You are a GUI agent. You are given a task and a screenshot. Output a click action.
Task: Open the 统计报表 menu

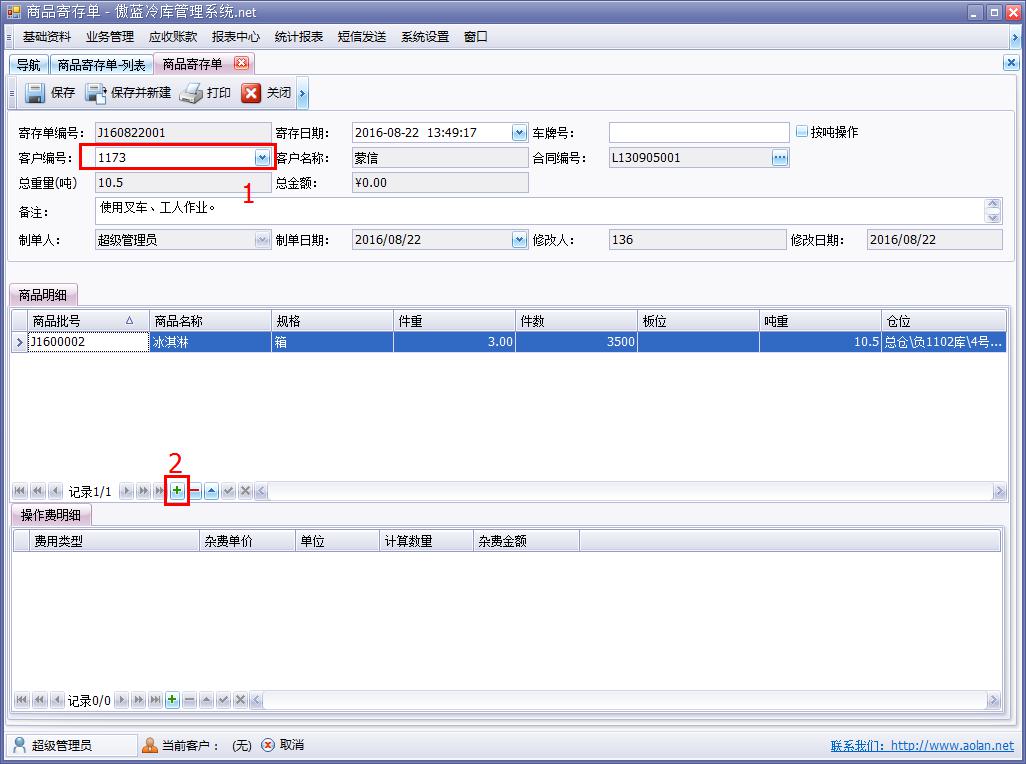[x=299, y=37]
